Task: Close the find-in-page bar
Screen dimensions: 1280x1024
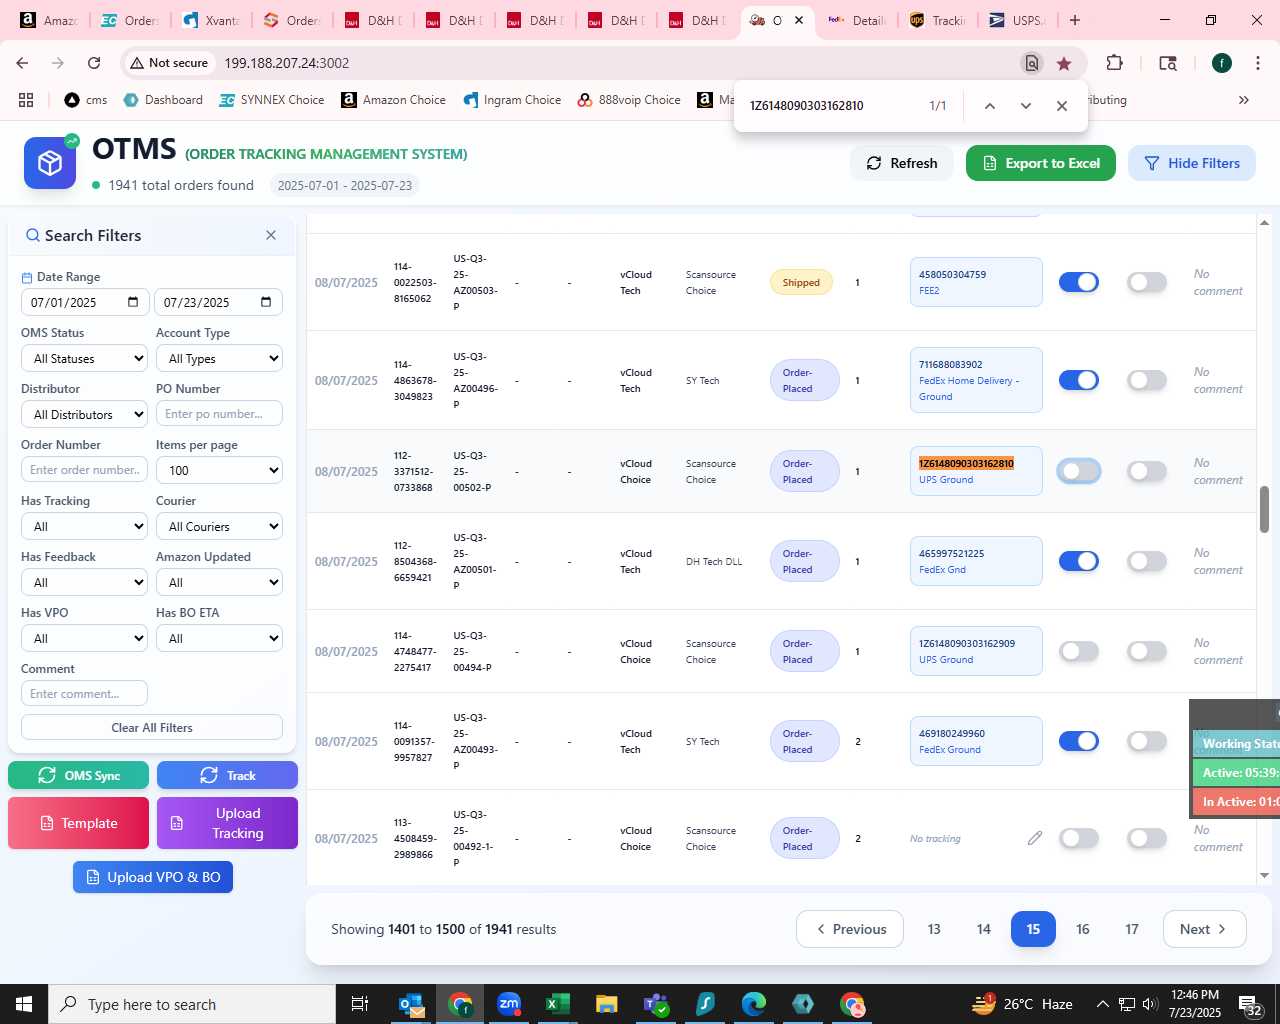Action: (x=1062, y=106)
